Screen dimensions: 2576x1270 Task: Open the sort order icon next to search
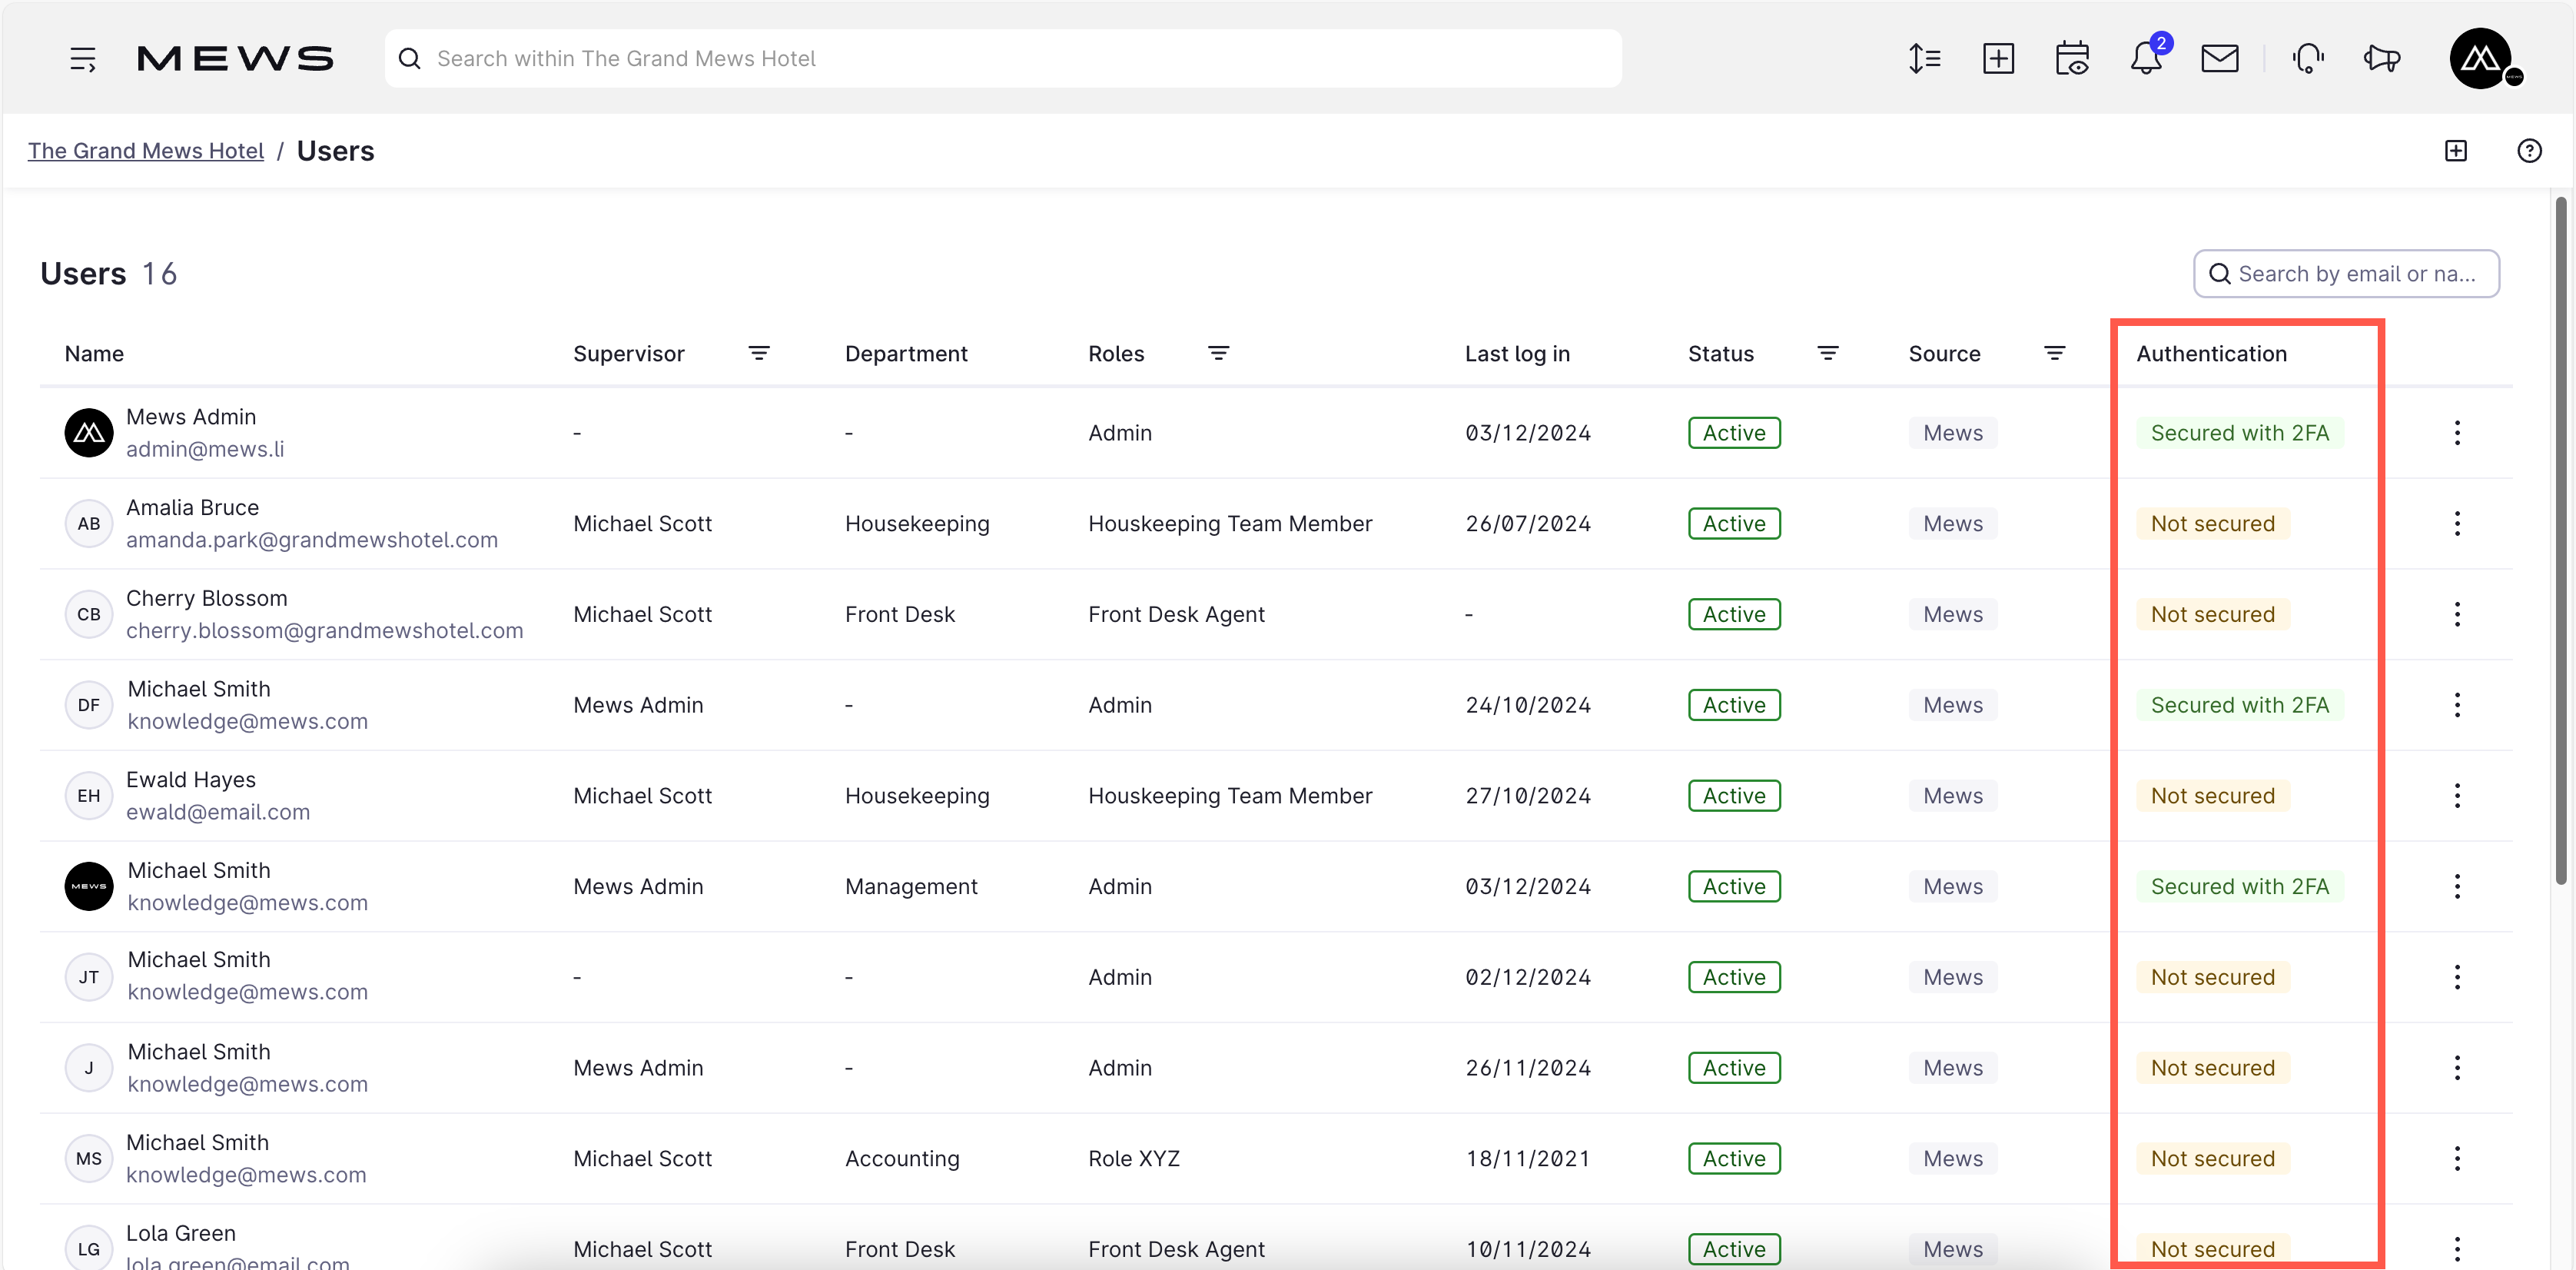[1925, 58]
